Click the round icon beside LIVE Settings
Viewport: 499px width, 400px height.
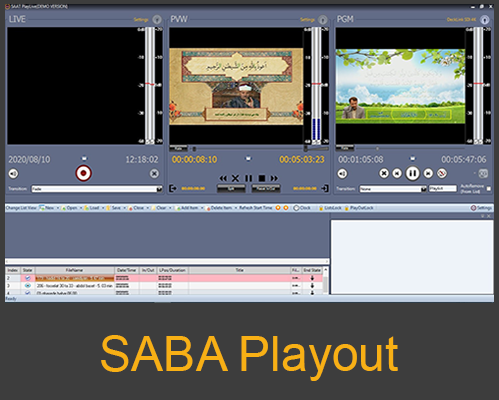[157, 20]
